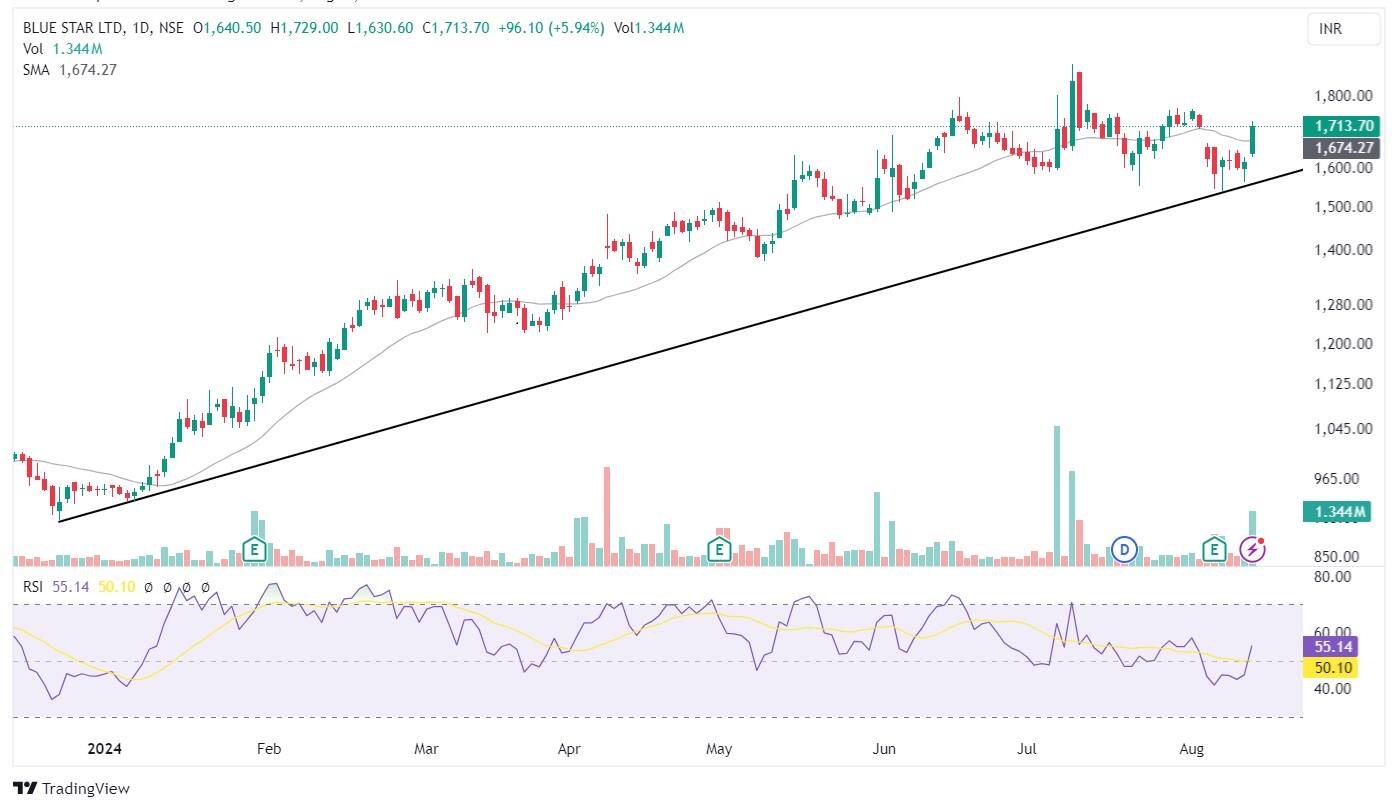Click the tallest July volume bar
The width and height of the screenshot is (1398, 810).
[1056, 495]
